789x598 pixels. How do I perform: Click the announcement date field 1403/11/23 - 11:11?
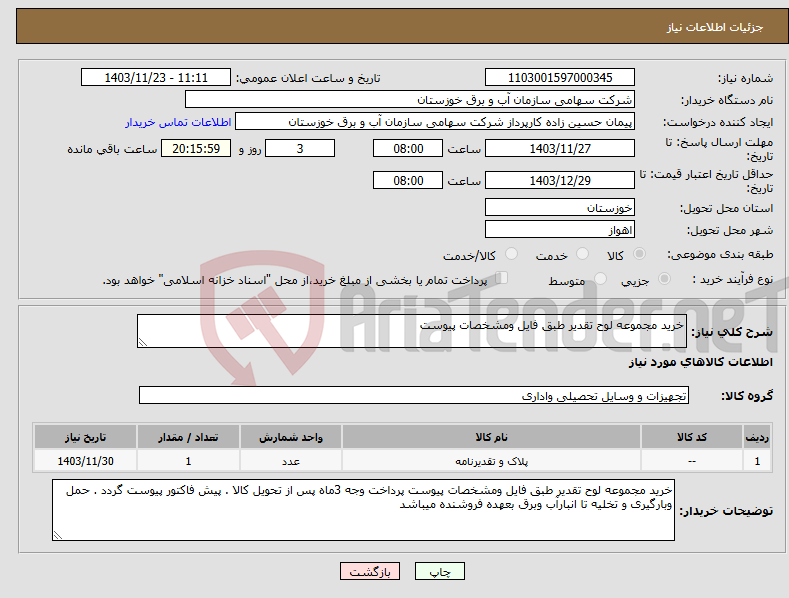(x=156, y=78)
